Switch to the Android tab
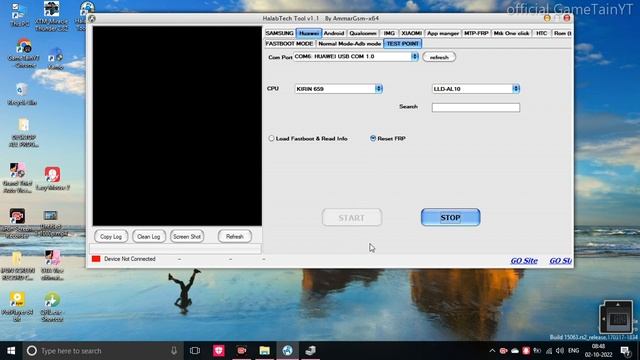This screenshot has height=360, width=640. click(334, 33)
